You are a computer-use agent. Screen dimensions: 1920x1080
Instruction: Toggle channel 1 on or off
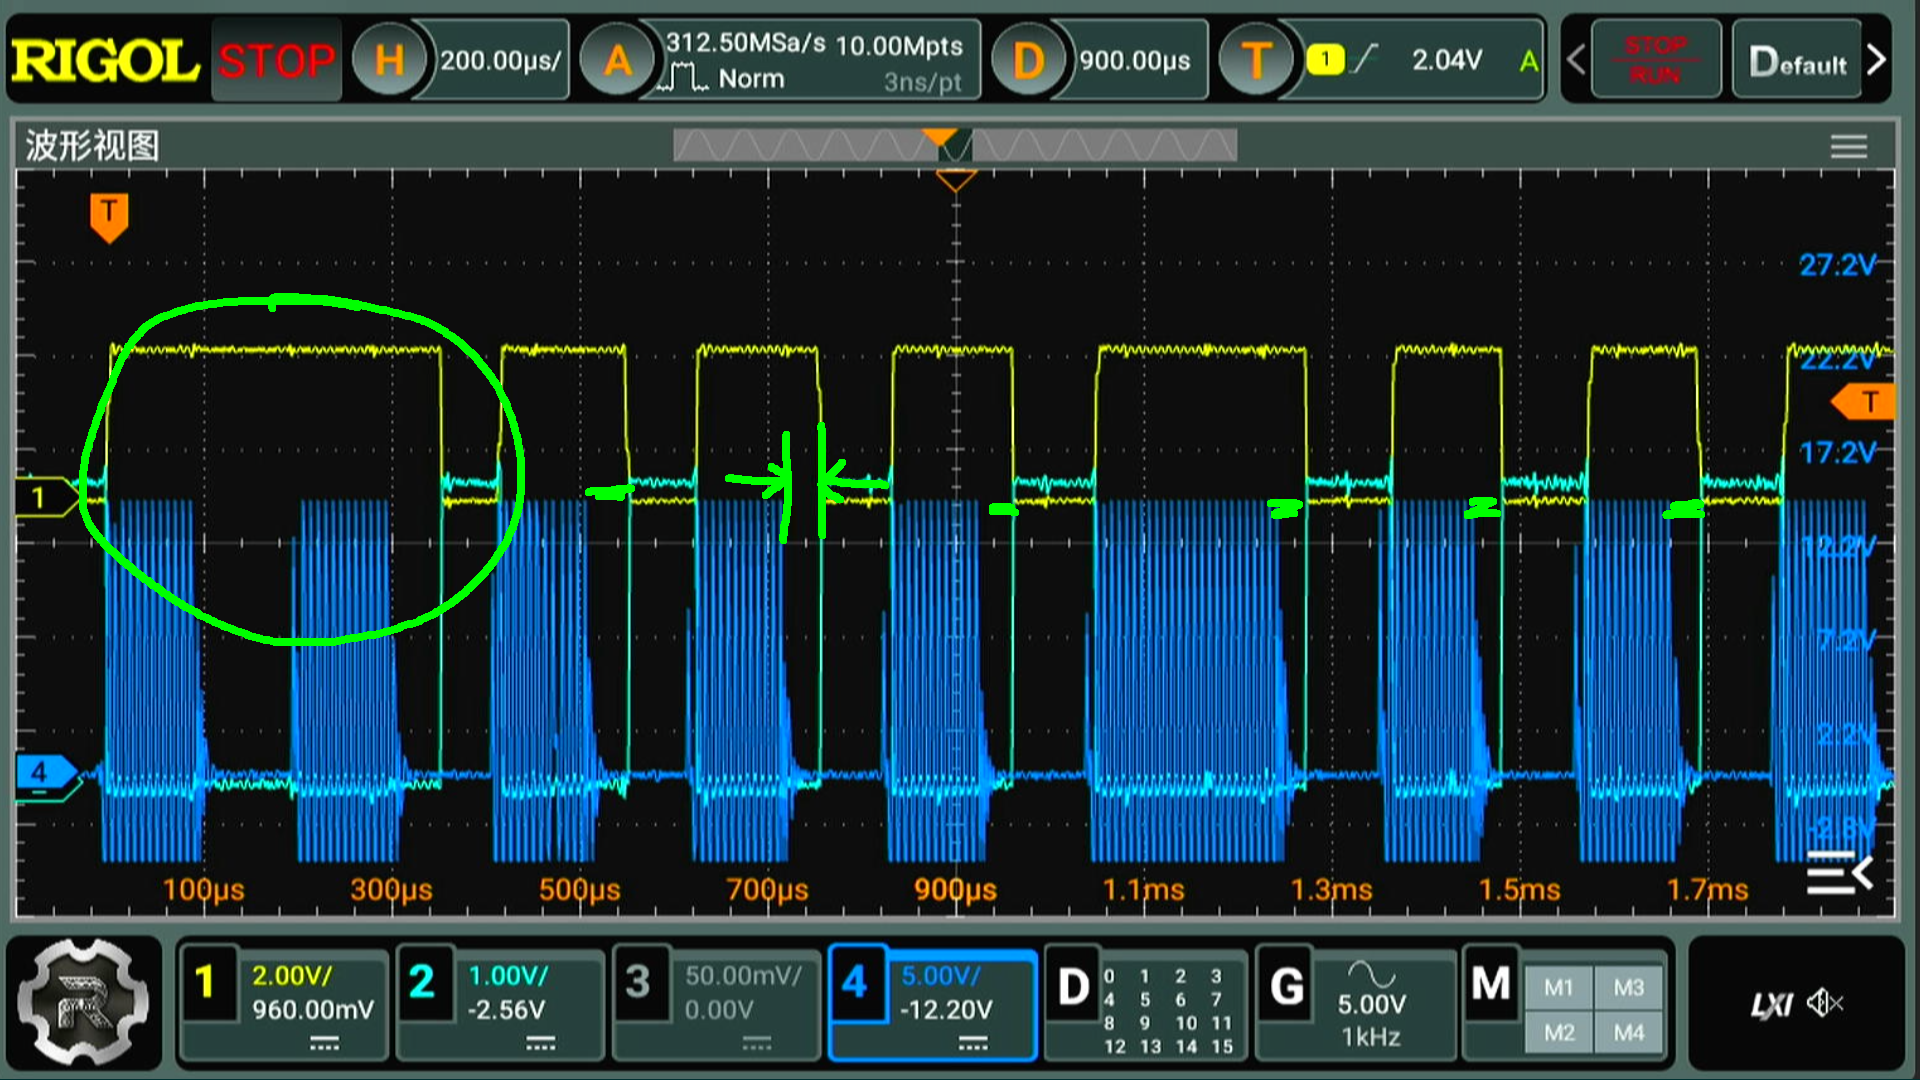(x=206, y=982)
